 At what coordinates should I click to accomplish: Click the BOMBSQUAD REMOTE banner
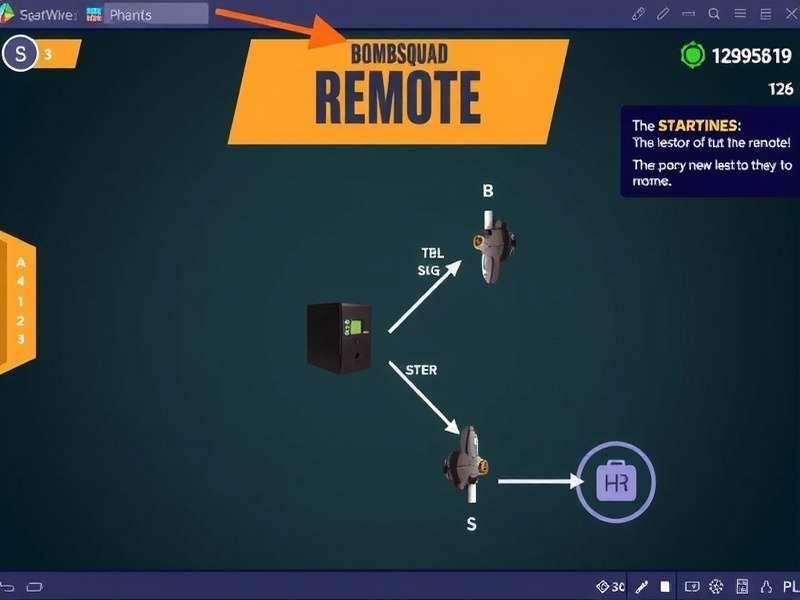click(x=398, y=91)
